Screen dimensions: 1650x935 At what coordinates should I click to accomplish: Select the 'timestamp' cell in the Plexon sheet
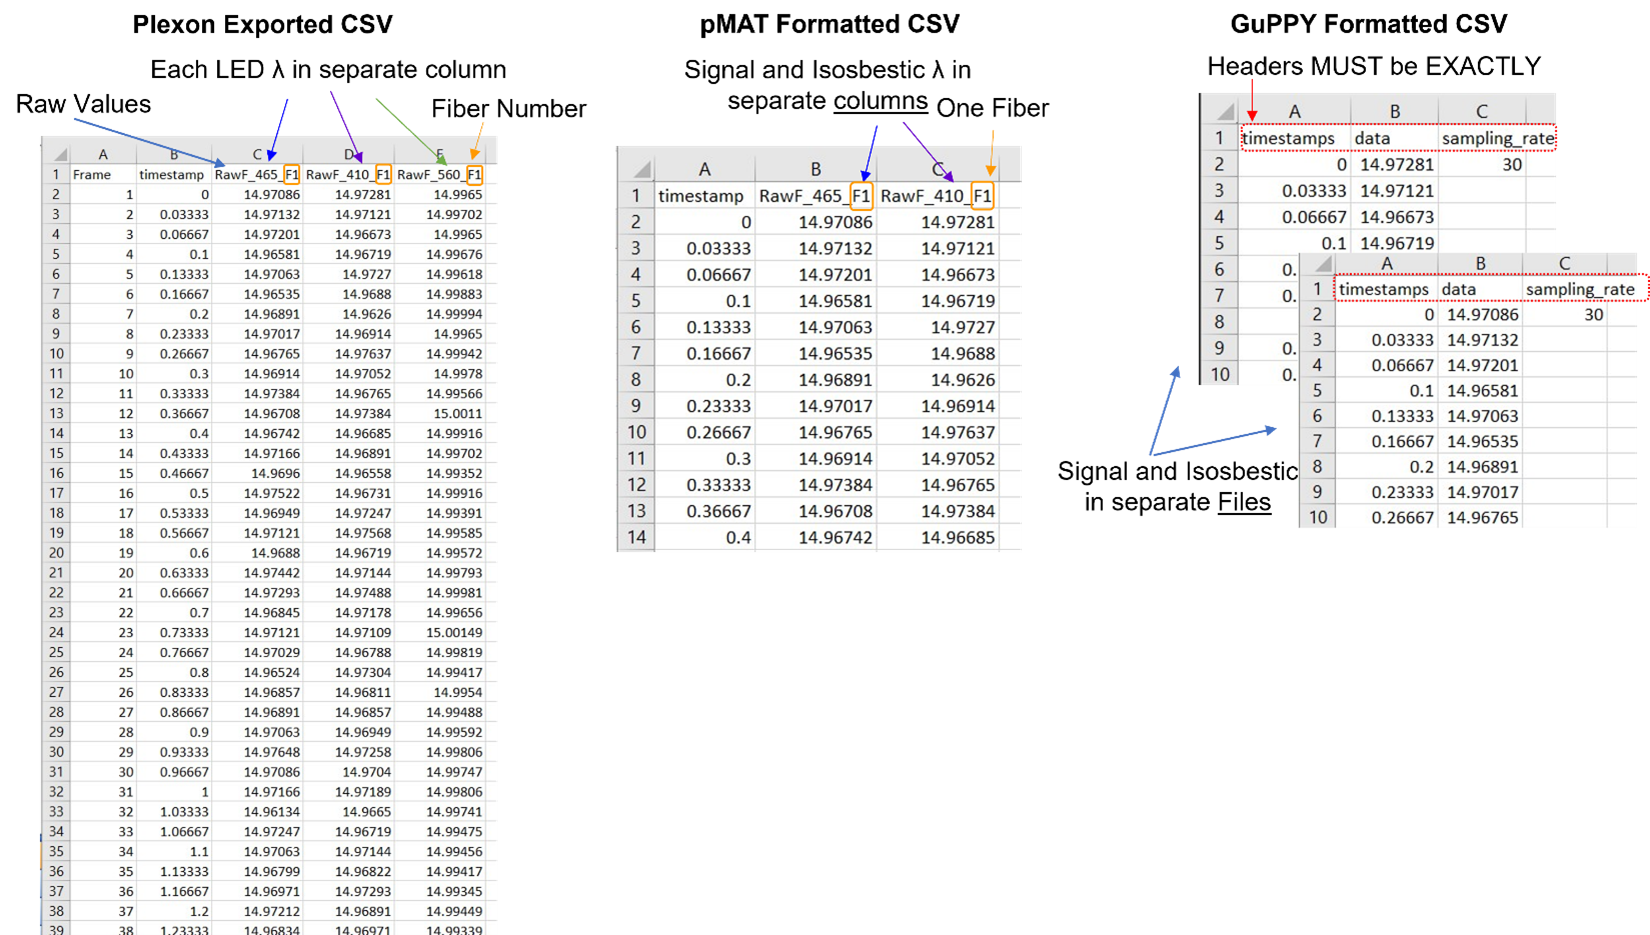[x=172, y=174]
